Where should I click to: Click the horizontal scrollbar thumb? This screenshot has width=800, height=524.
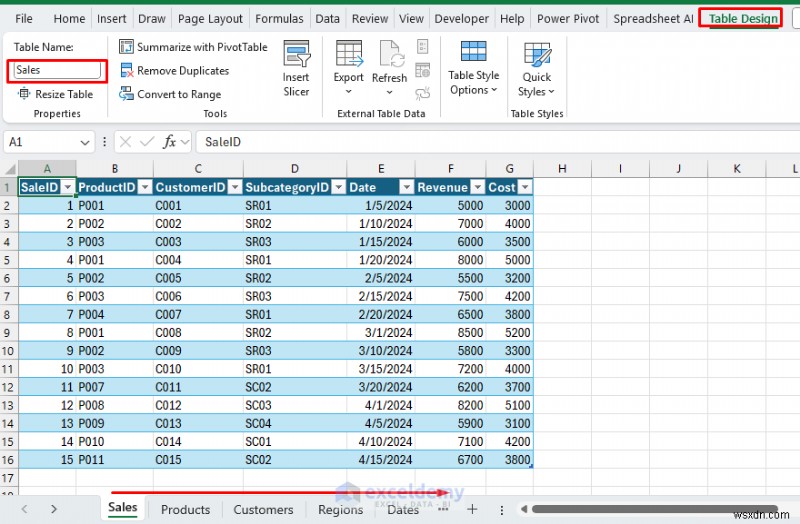coord(655,509)
